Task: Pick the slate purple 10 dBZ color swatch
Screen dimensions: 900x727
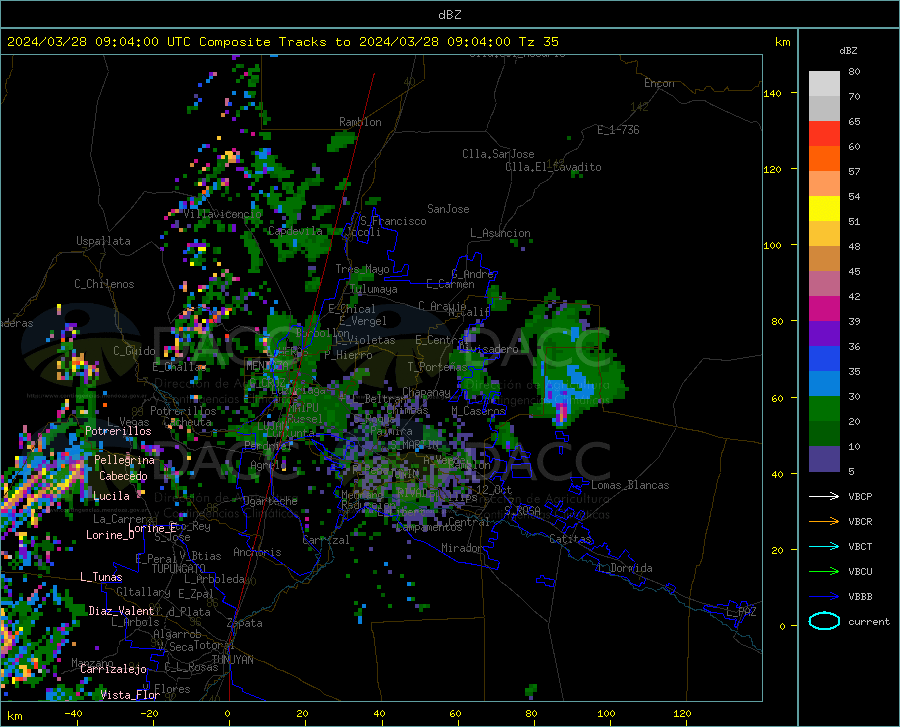Action: (824, 459)
